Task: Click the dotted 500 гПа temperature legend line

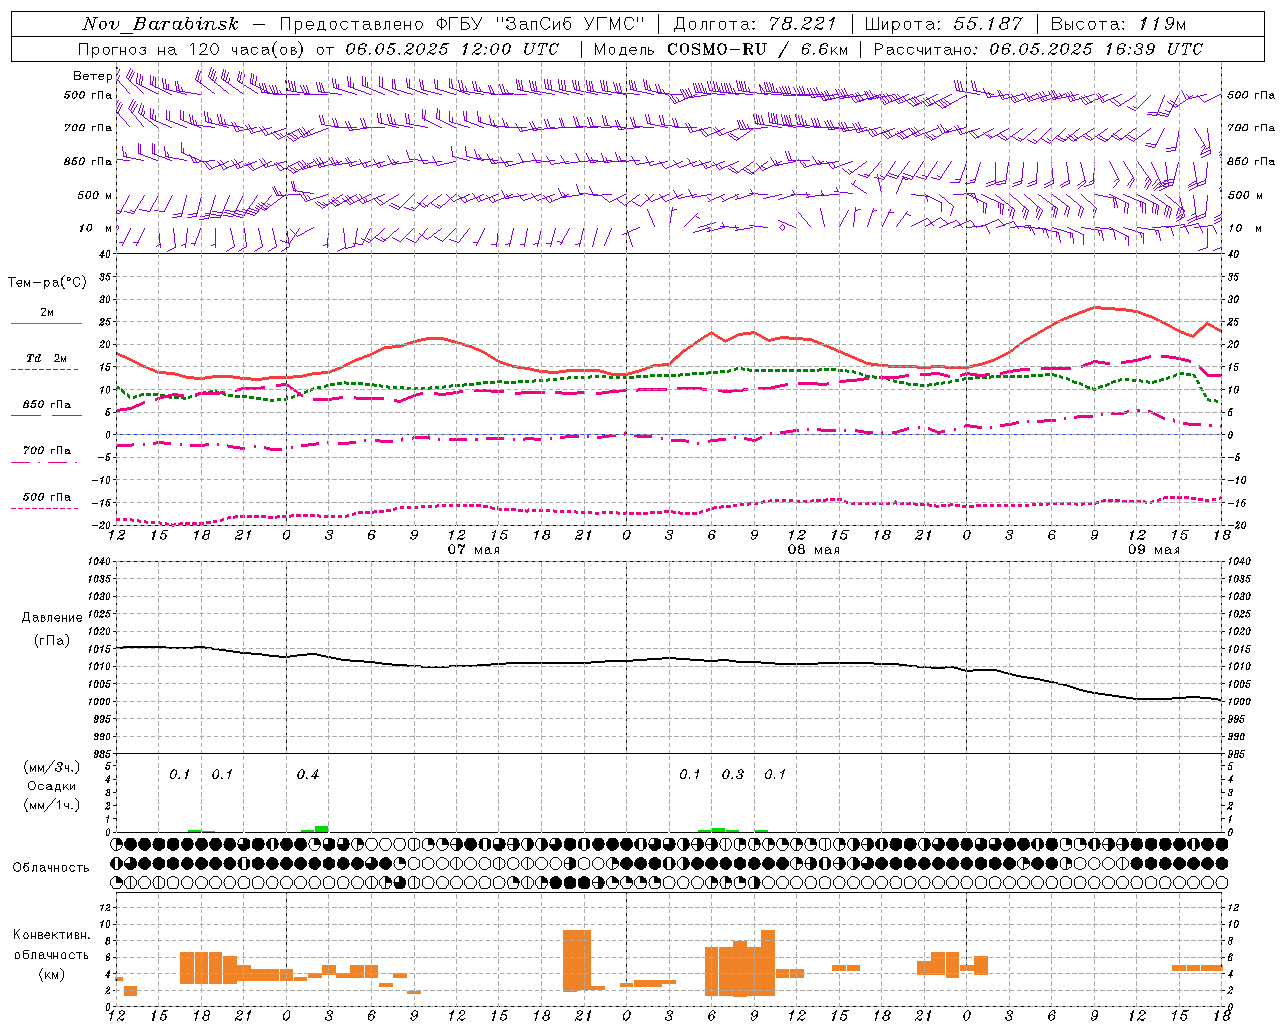Action: (x=44, y=508)
